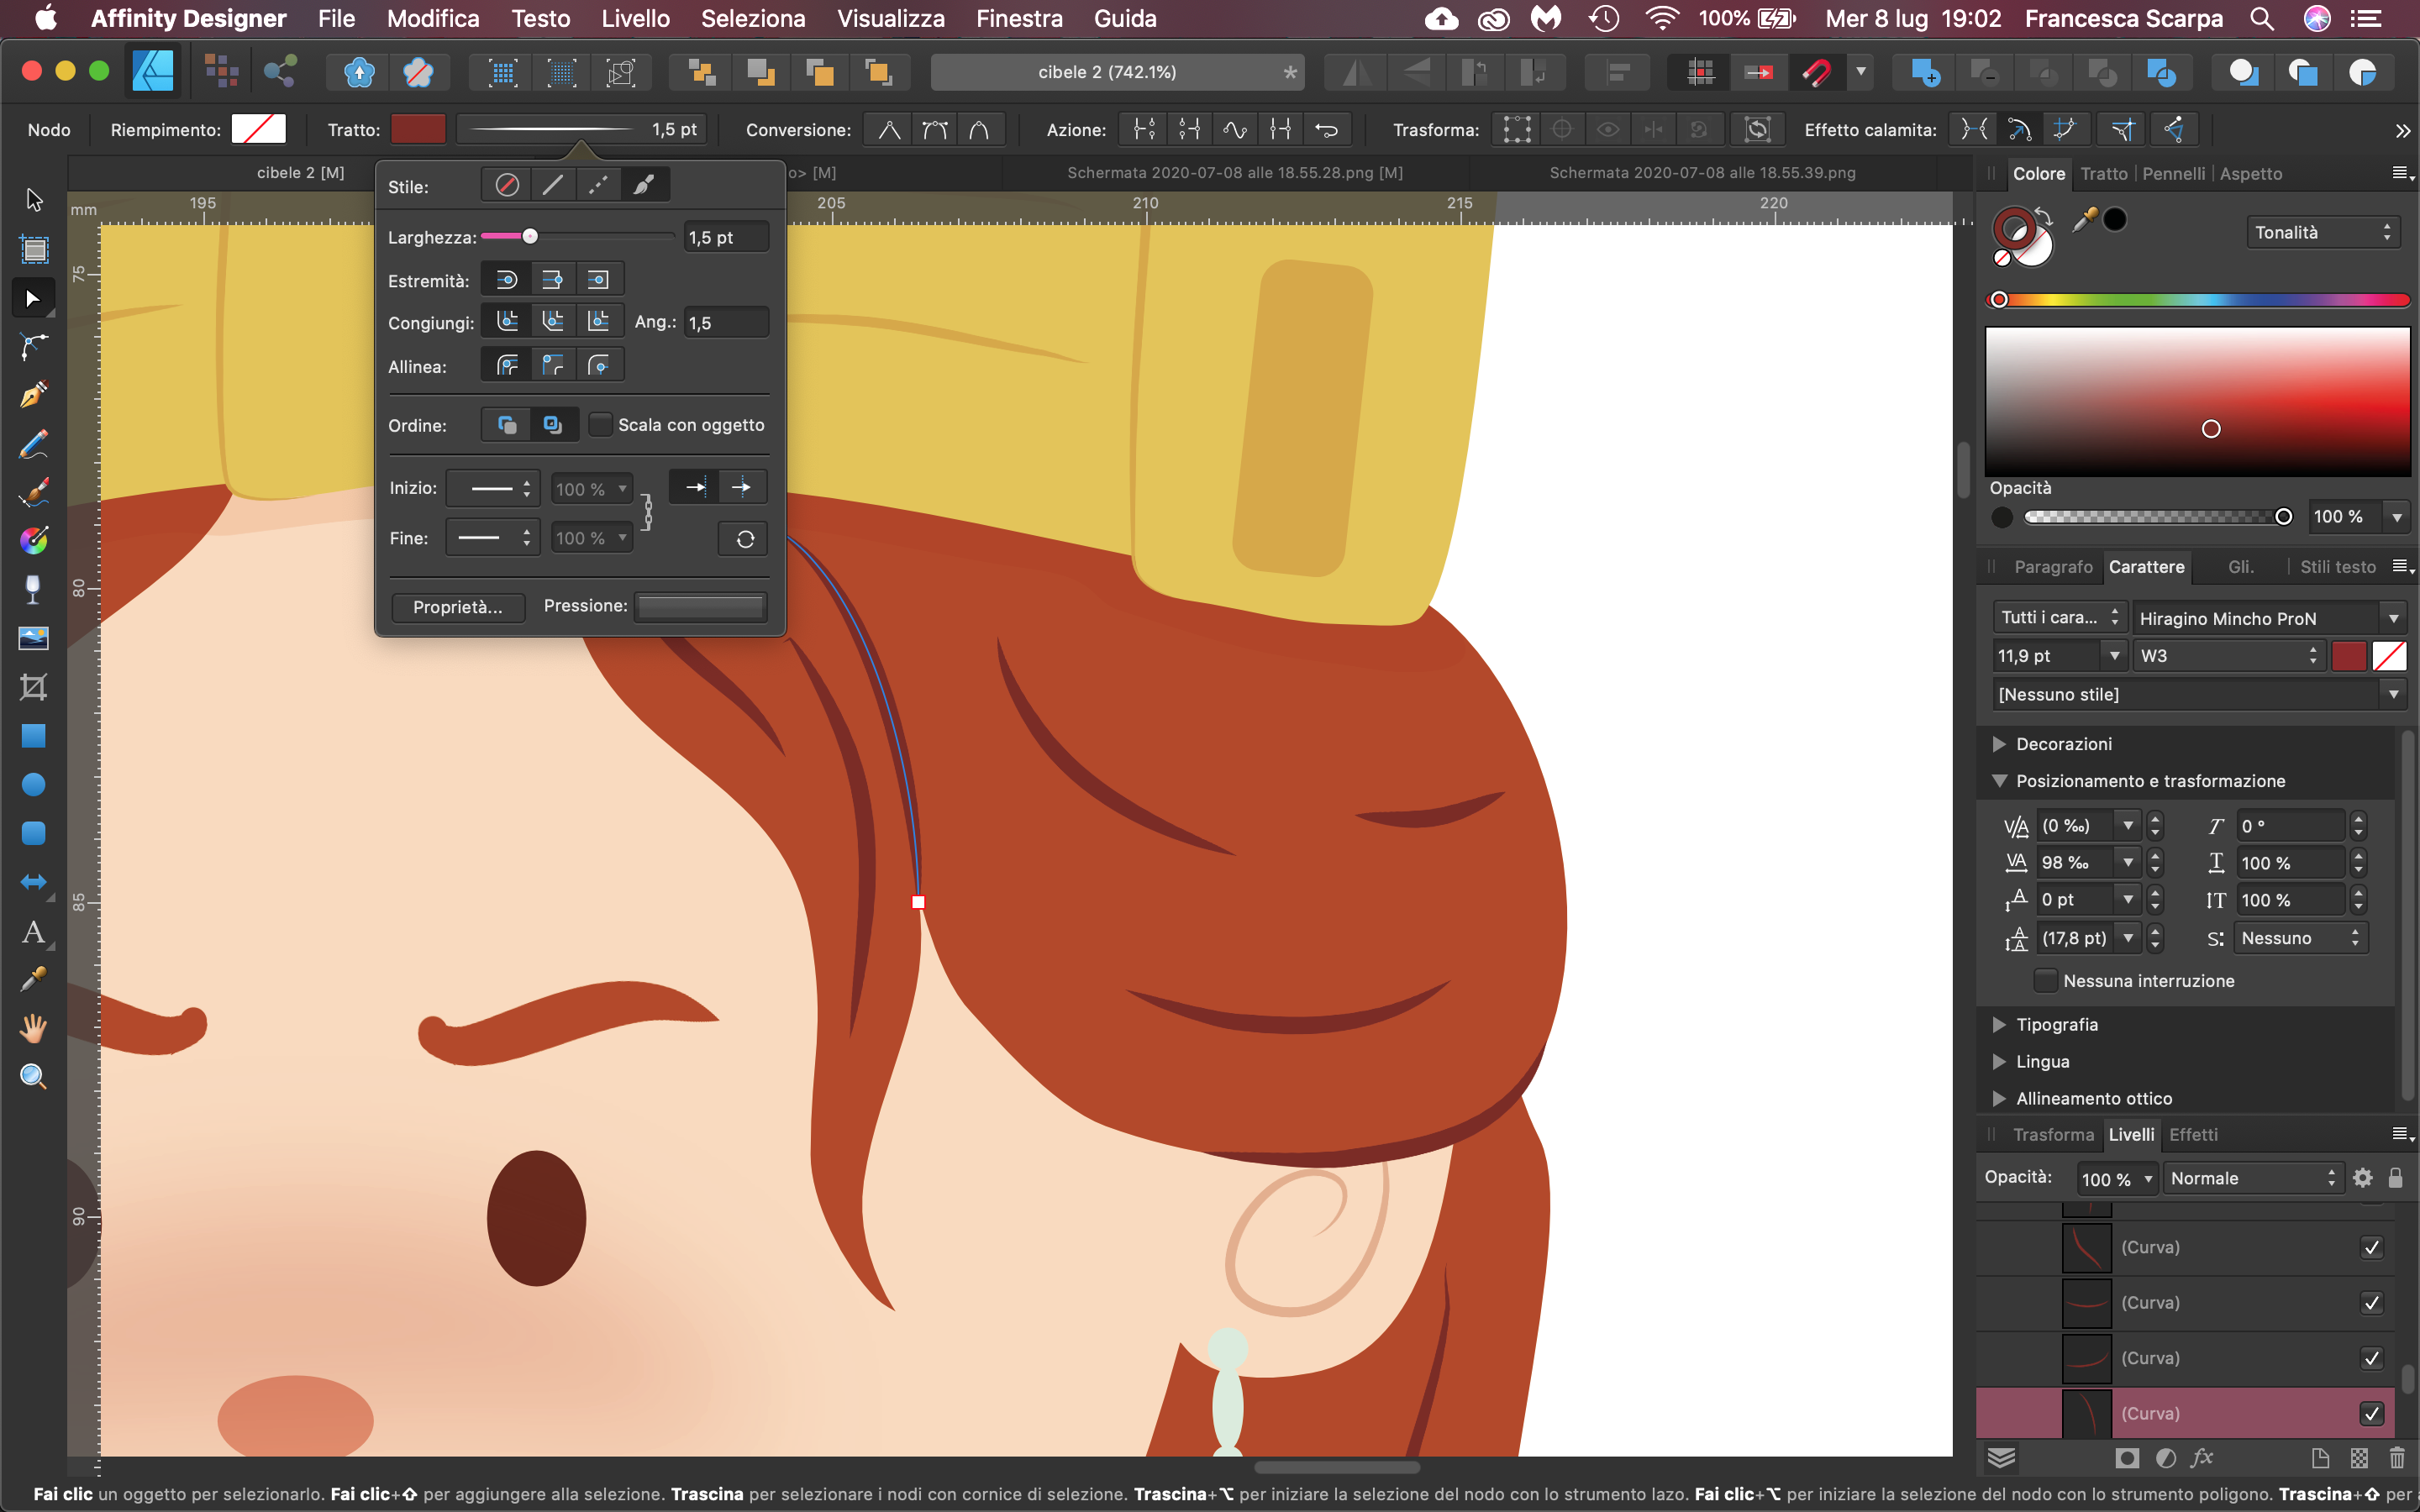Toggle visibility of first visible Curva layer
The height and width of the screenshot is (1512, 2420).
[x=2371, y=1247]
